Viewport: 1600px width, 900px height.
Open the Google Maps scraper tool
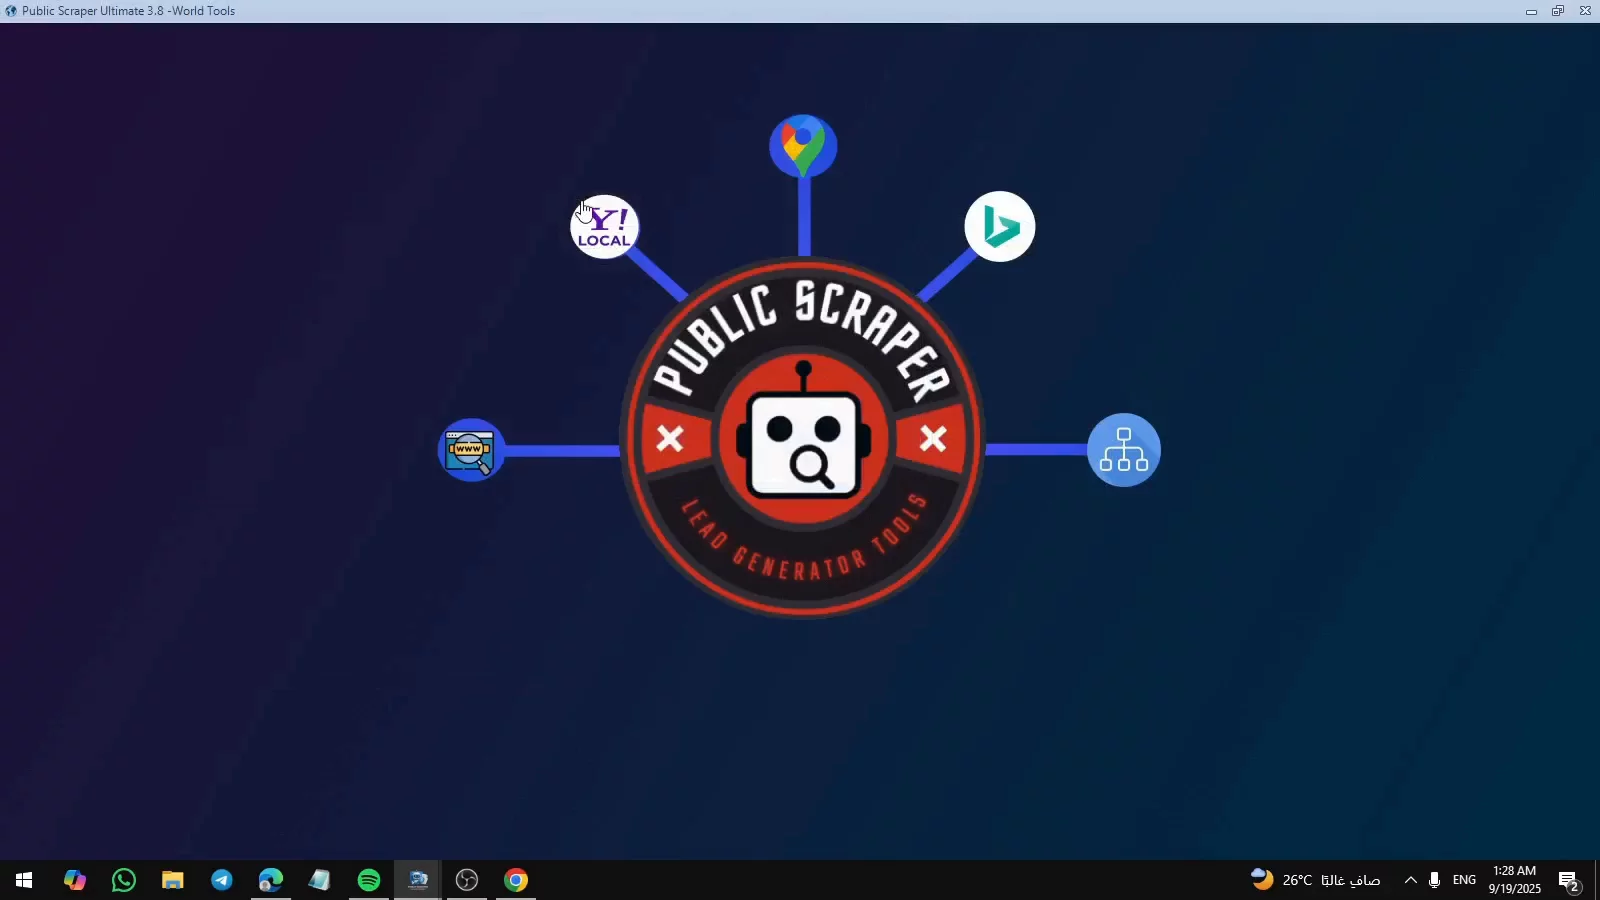click(x=803, y=143)
